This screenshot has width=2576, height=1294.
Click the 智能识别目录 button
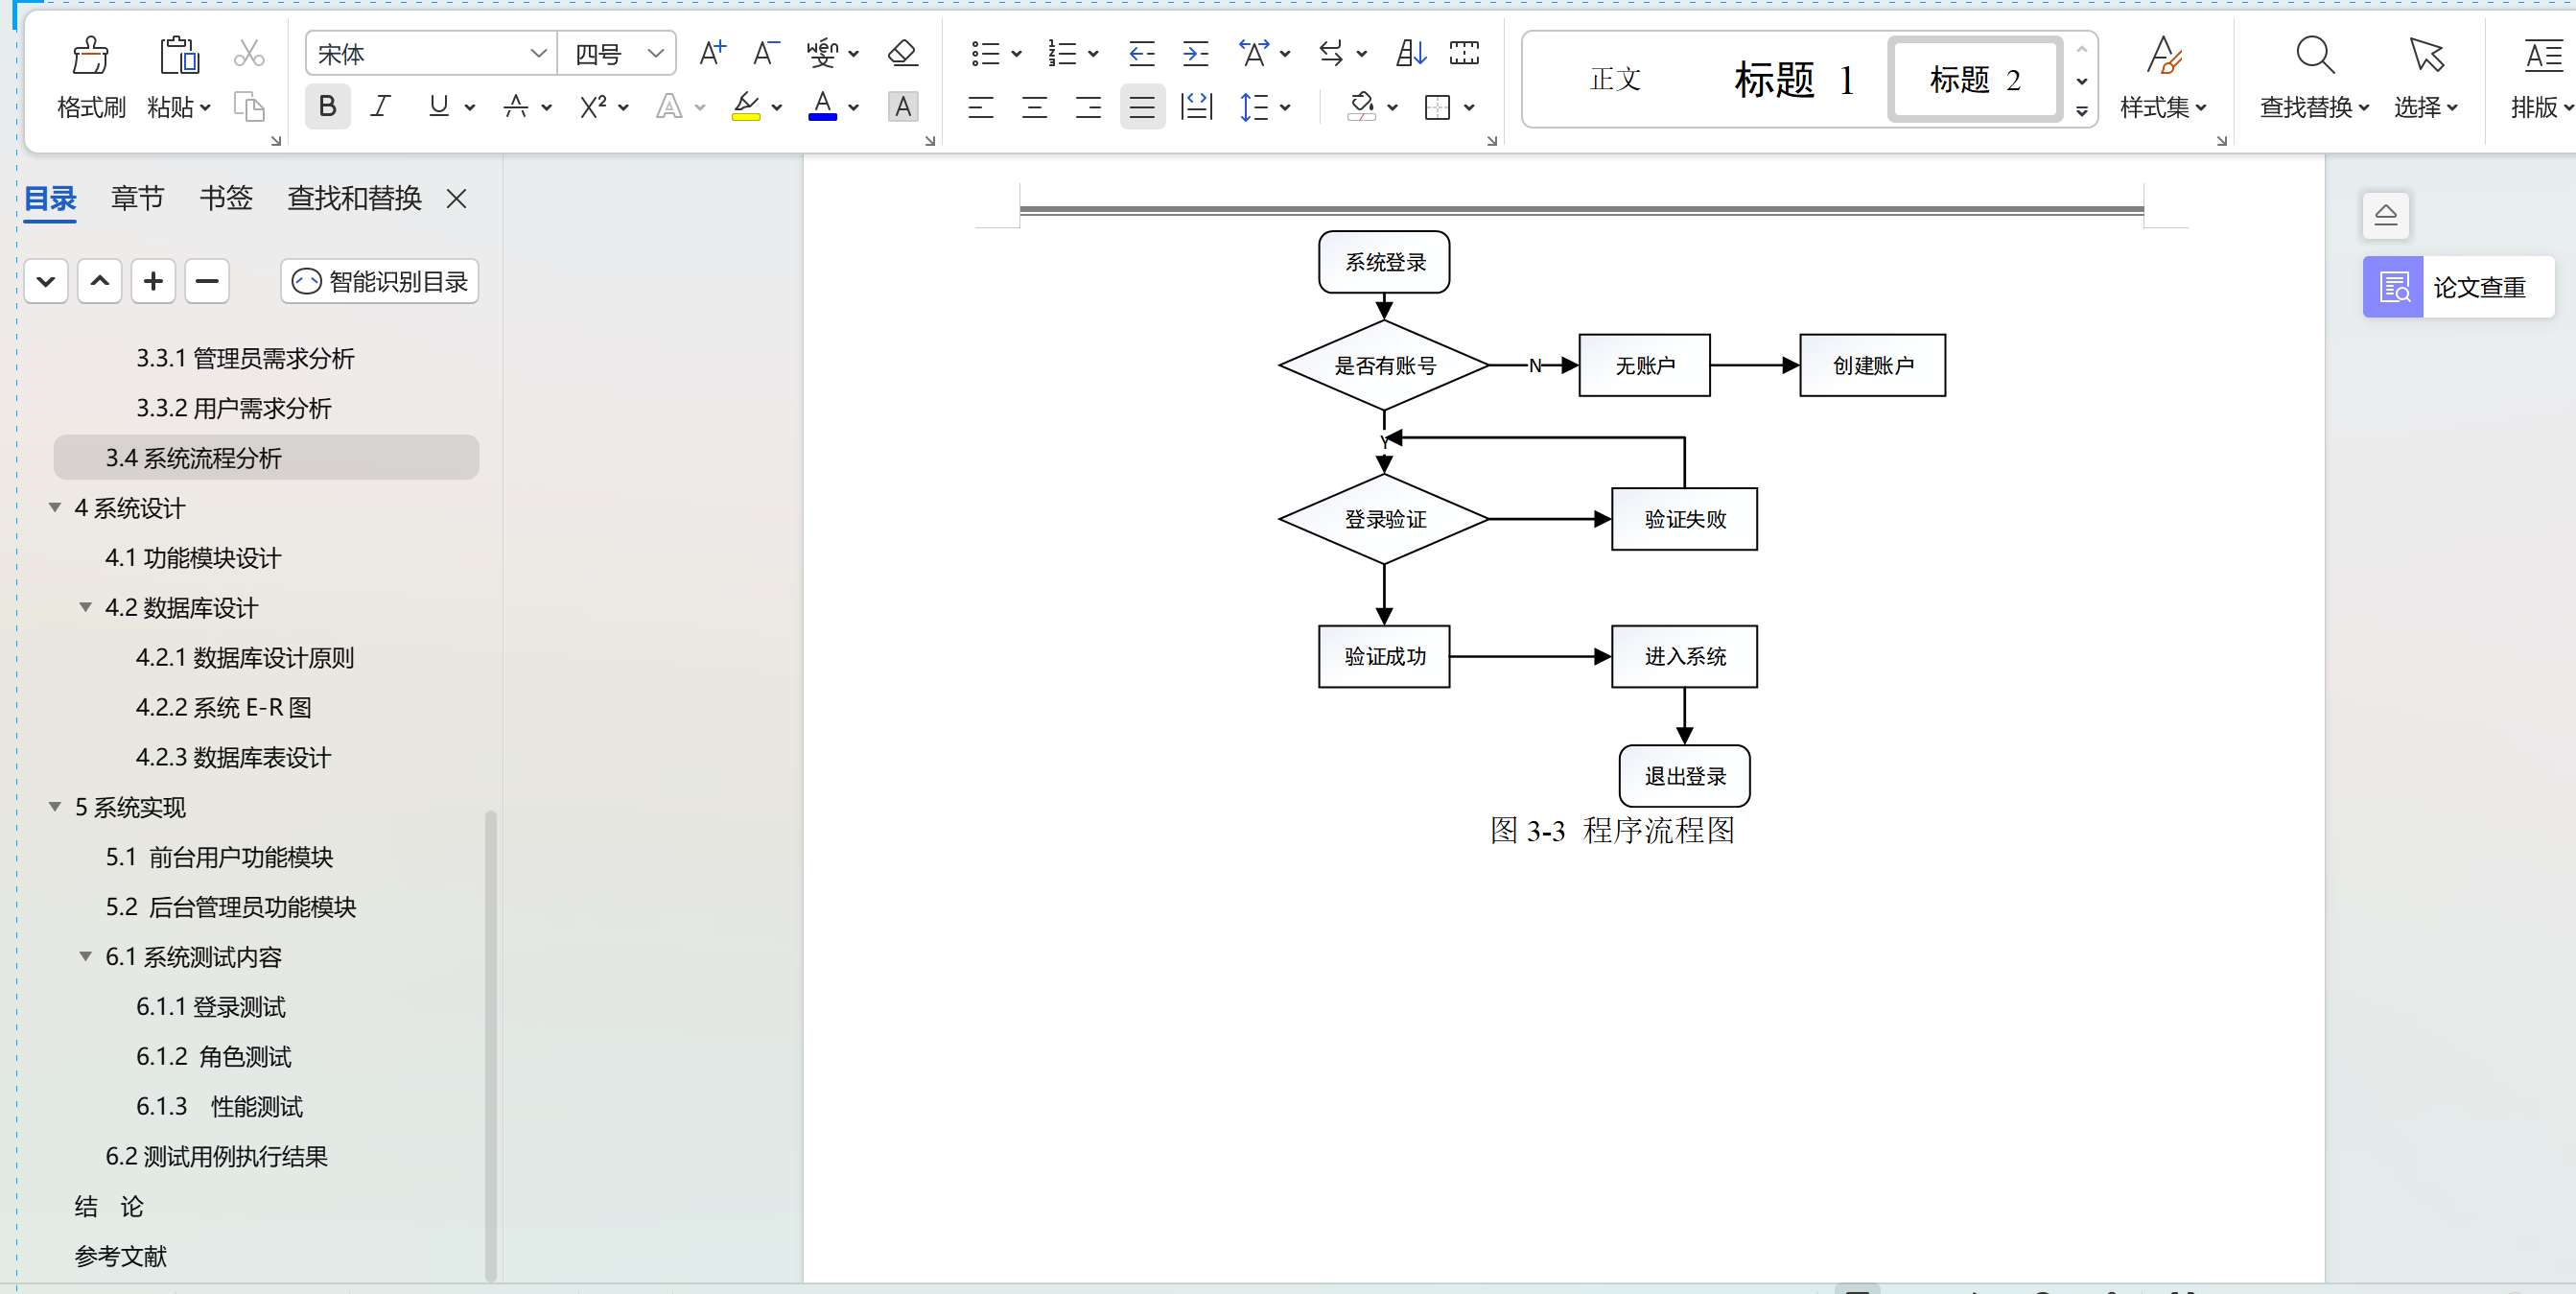pos(380,282)
